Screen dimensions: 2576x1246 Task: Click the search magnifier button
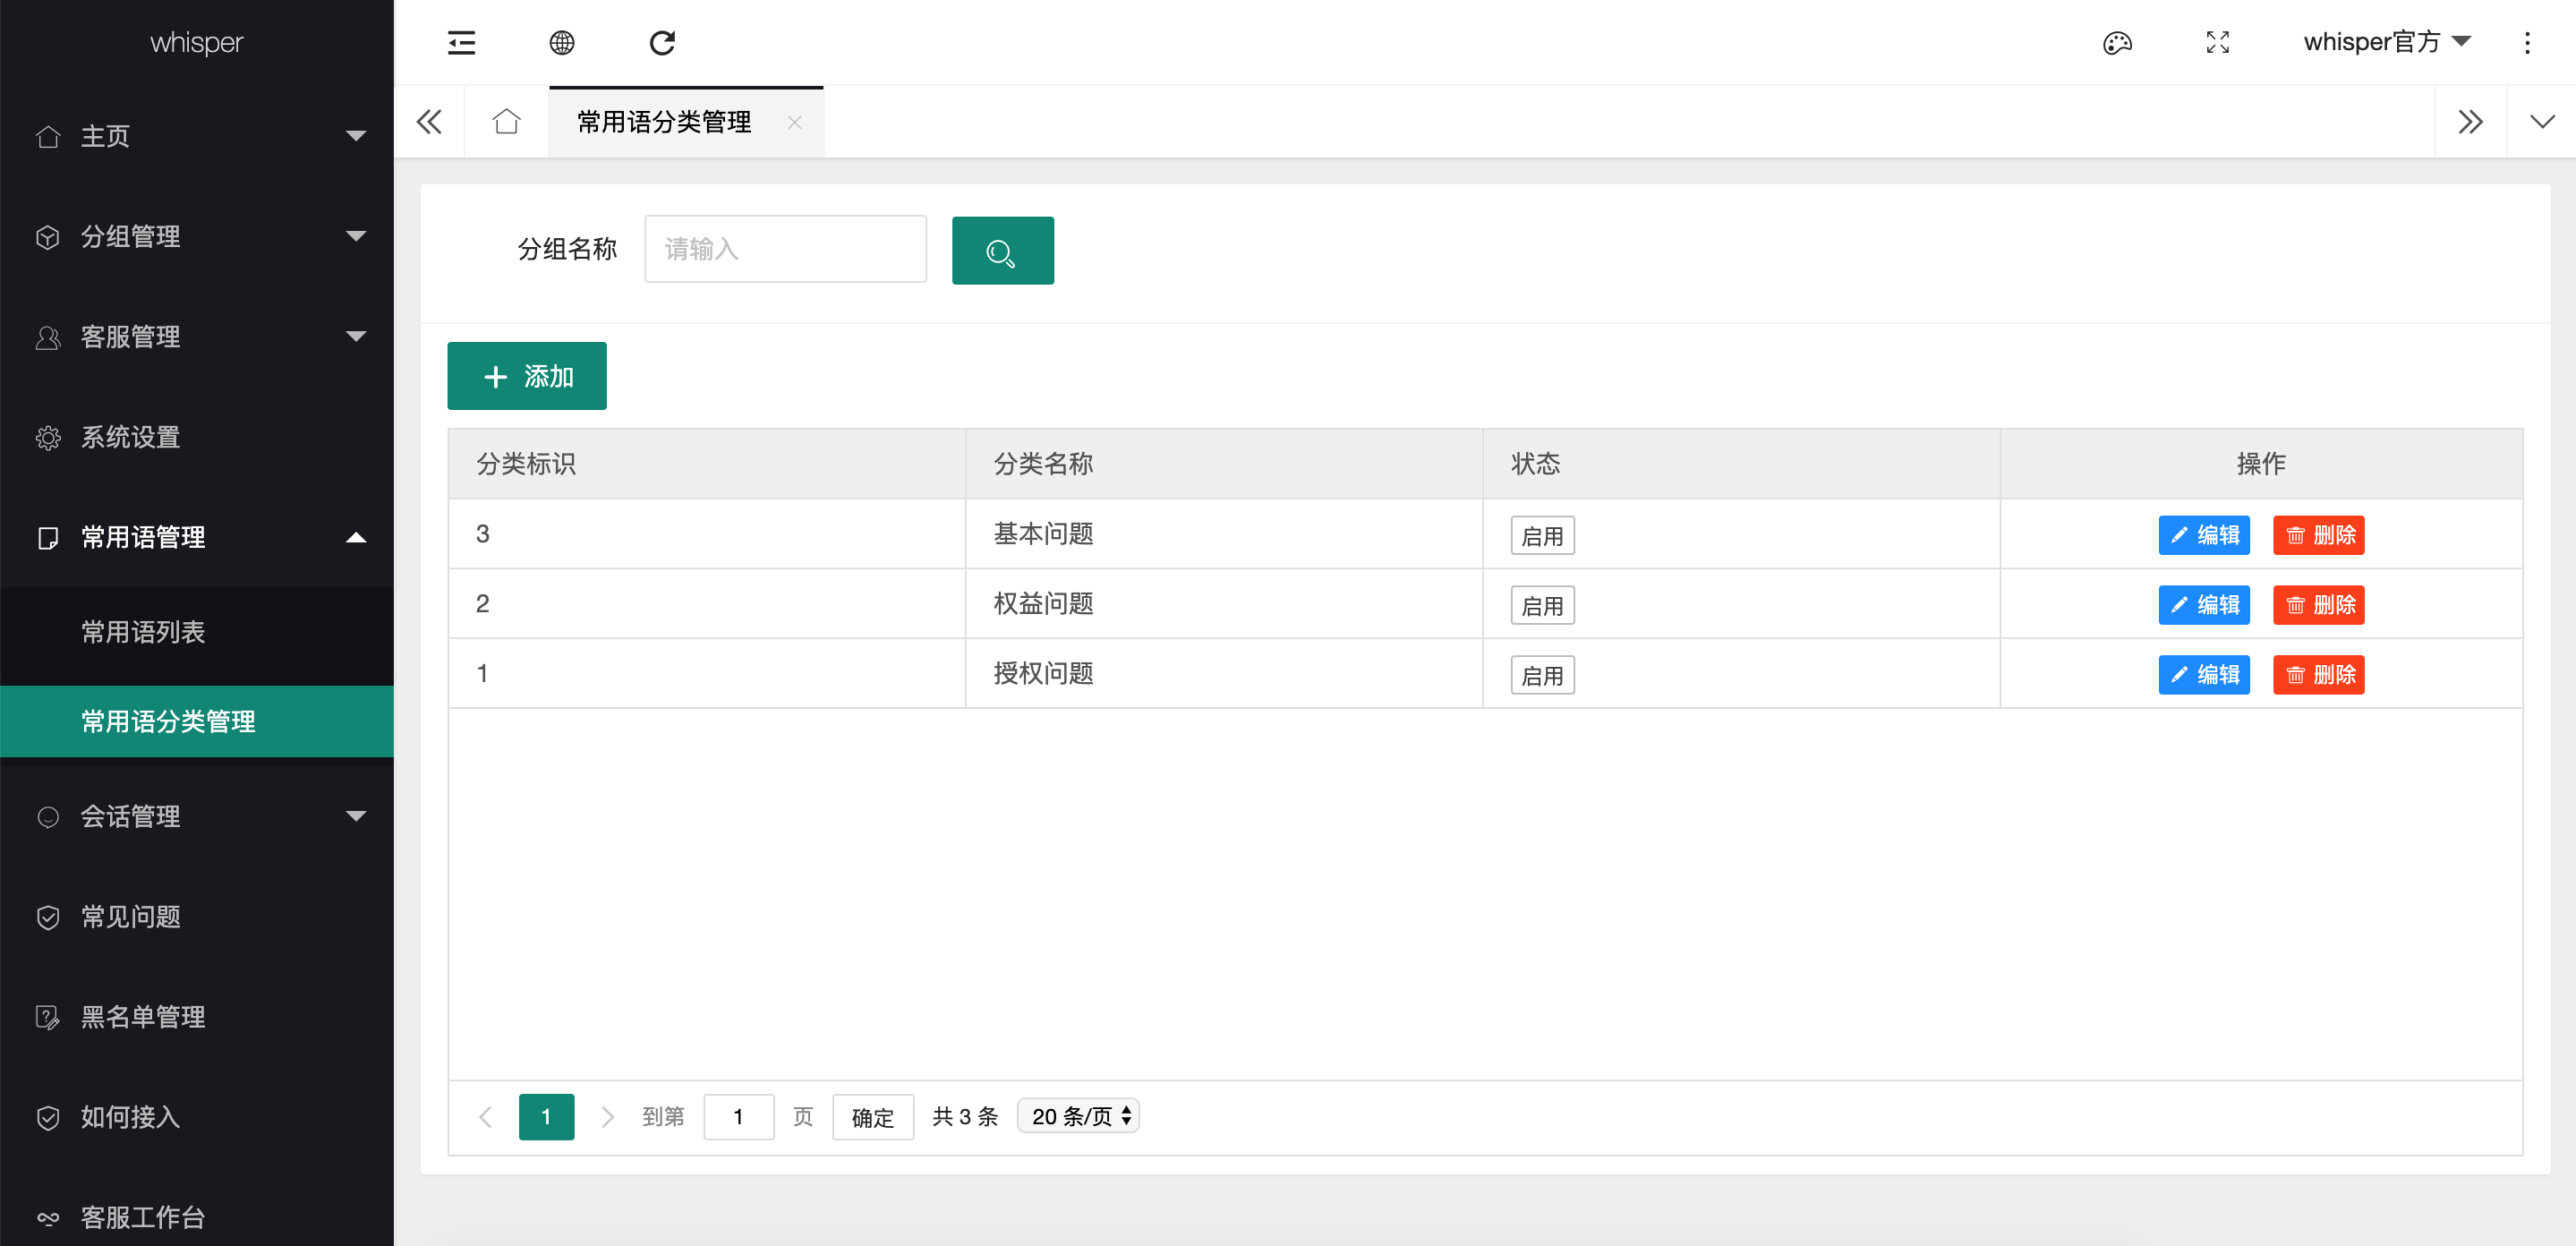pyautogui.click(x=1002, y=250)
